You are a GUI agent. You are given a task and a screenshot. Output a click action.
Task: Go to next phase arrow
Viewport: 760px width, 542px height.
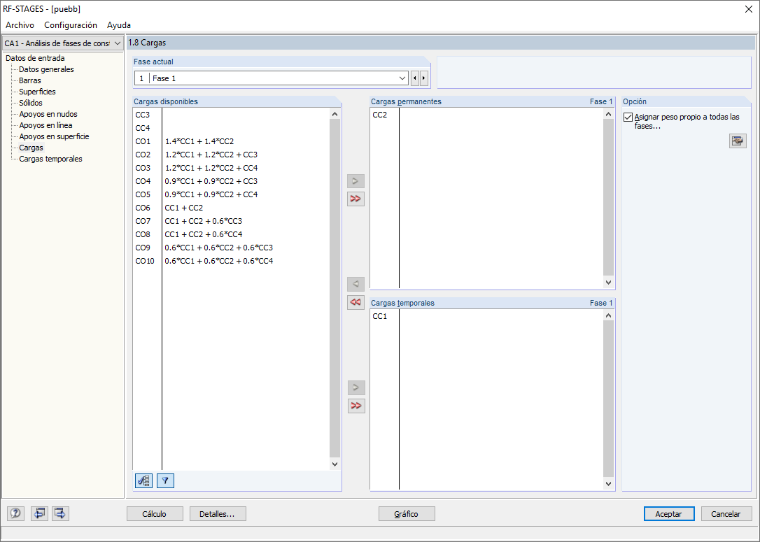tap(424, 78)
